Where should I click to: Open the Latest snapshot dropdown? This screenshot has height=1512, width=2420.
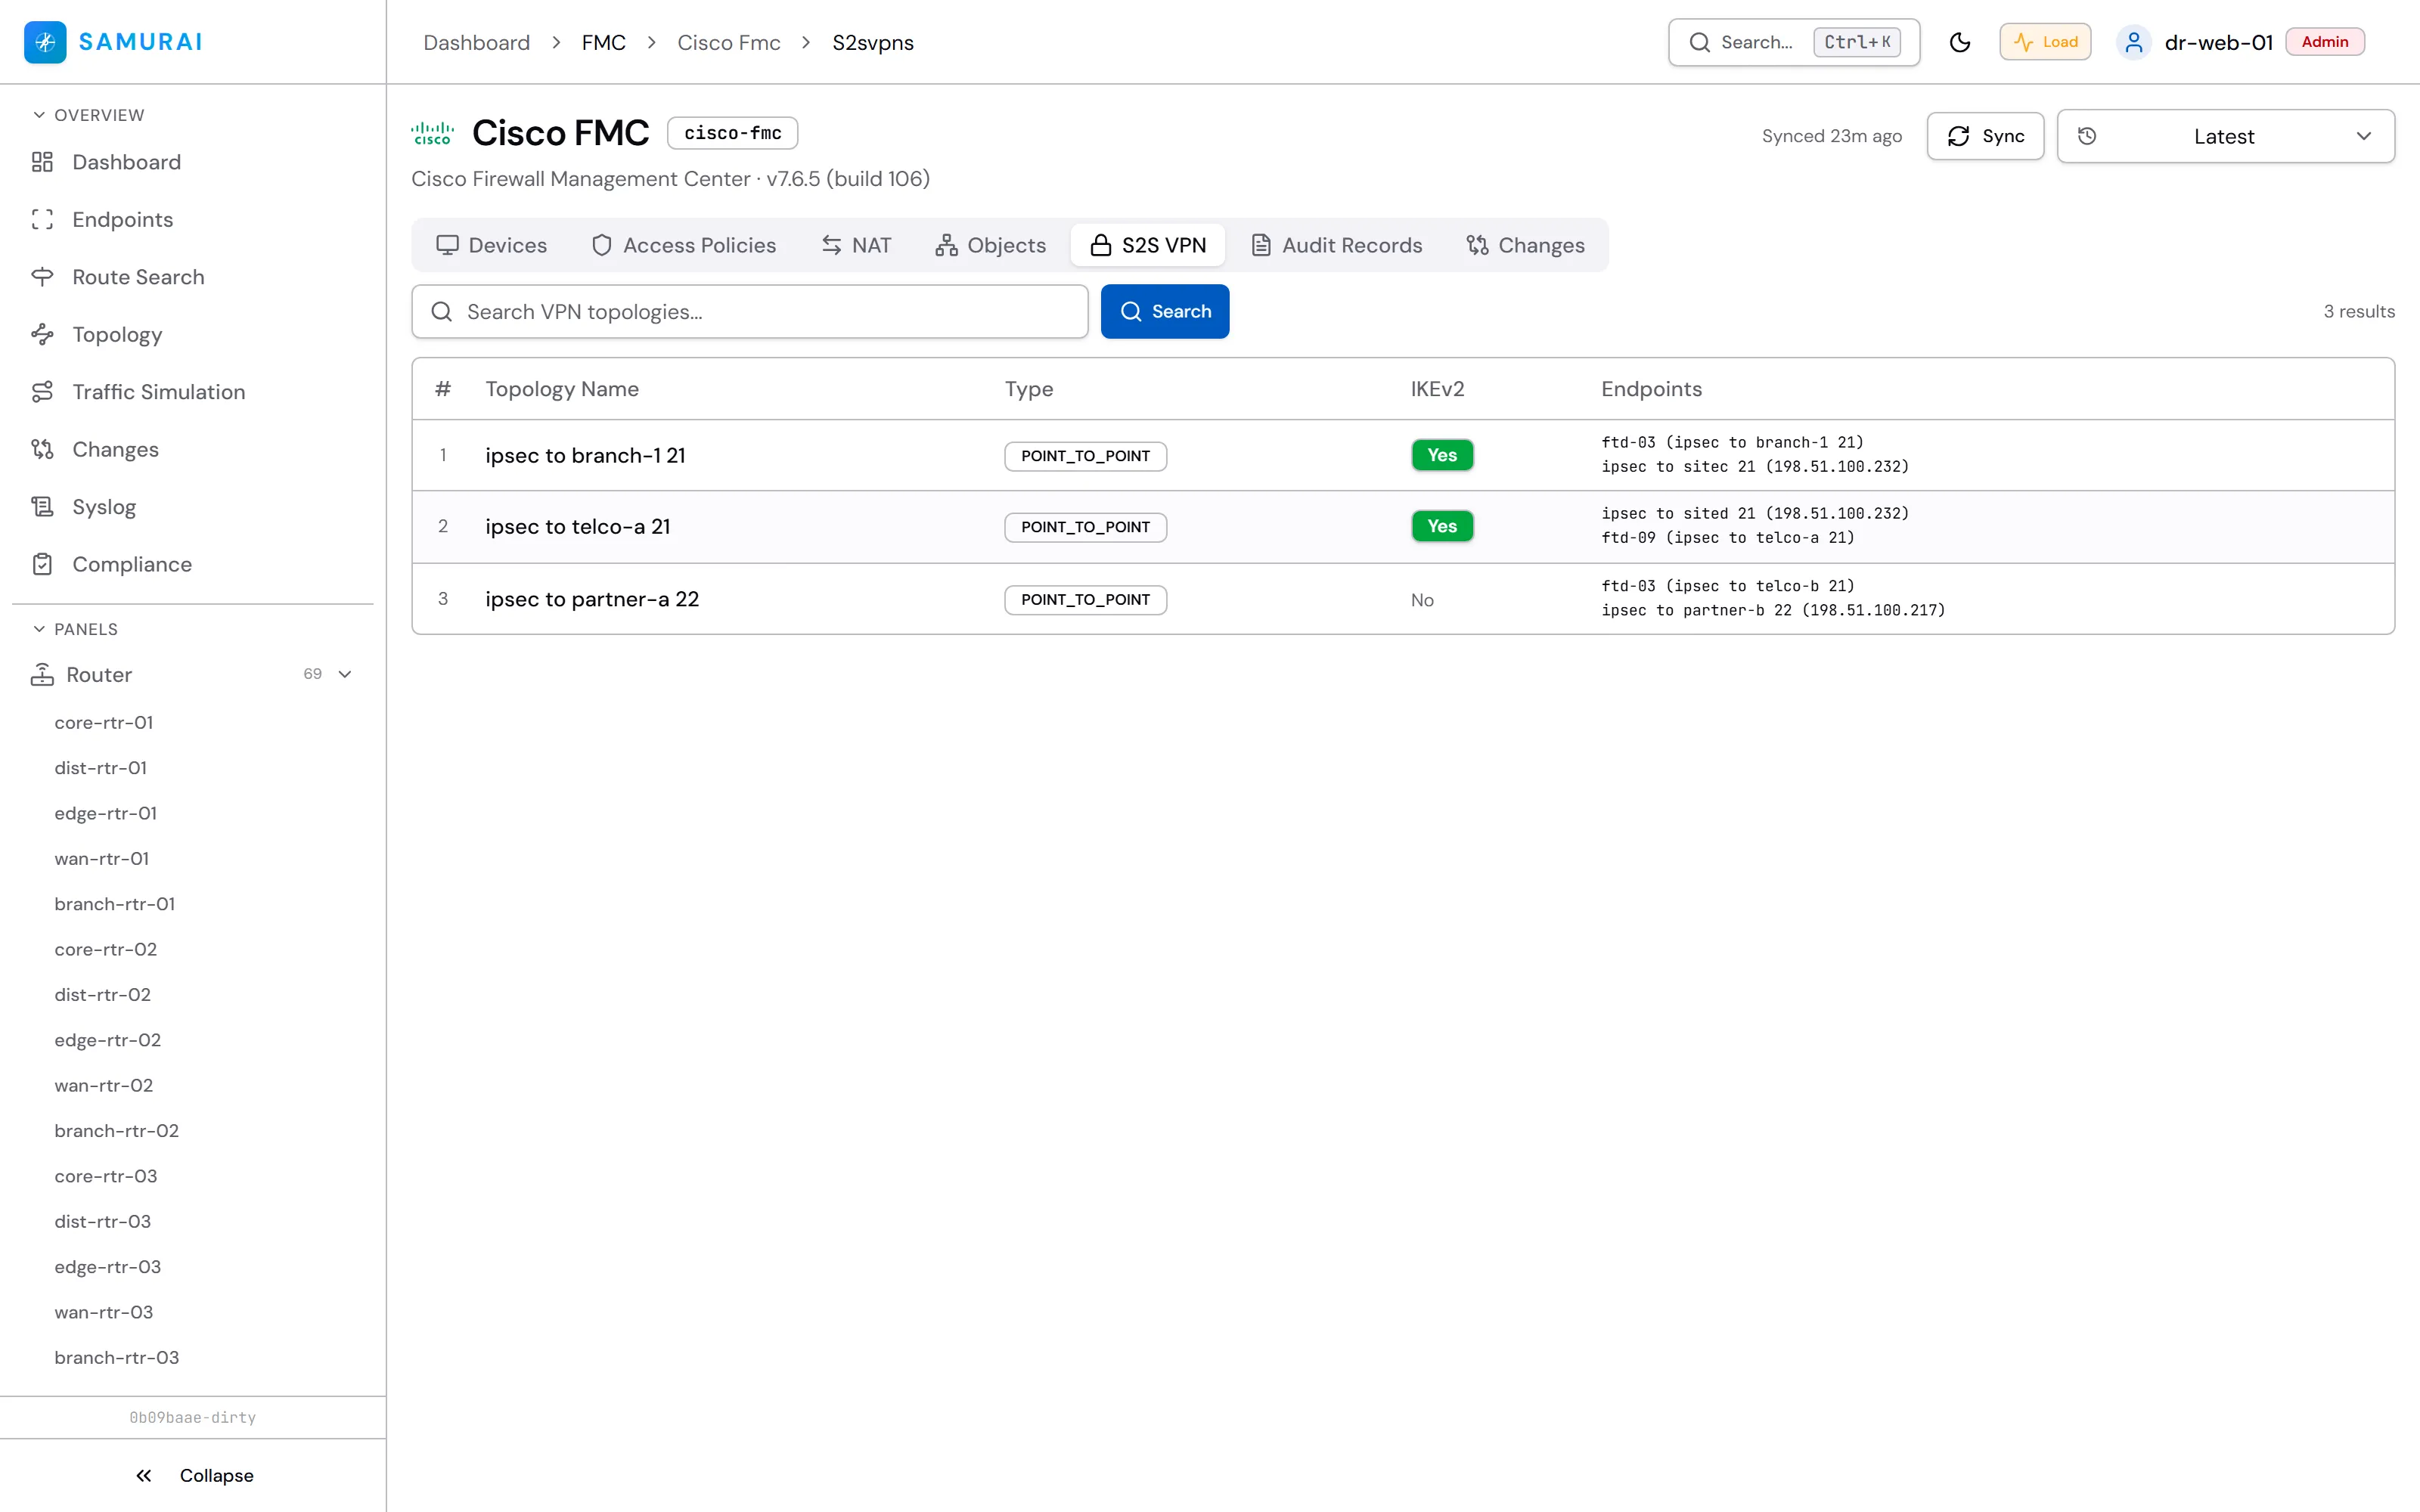pyautogui.click(x=2225, y=136)
